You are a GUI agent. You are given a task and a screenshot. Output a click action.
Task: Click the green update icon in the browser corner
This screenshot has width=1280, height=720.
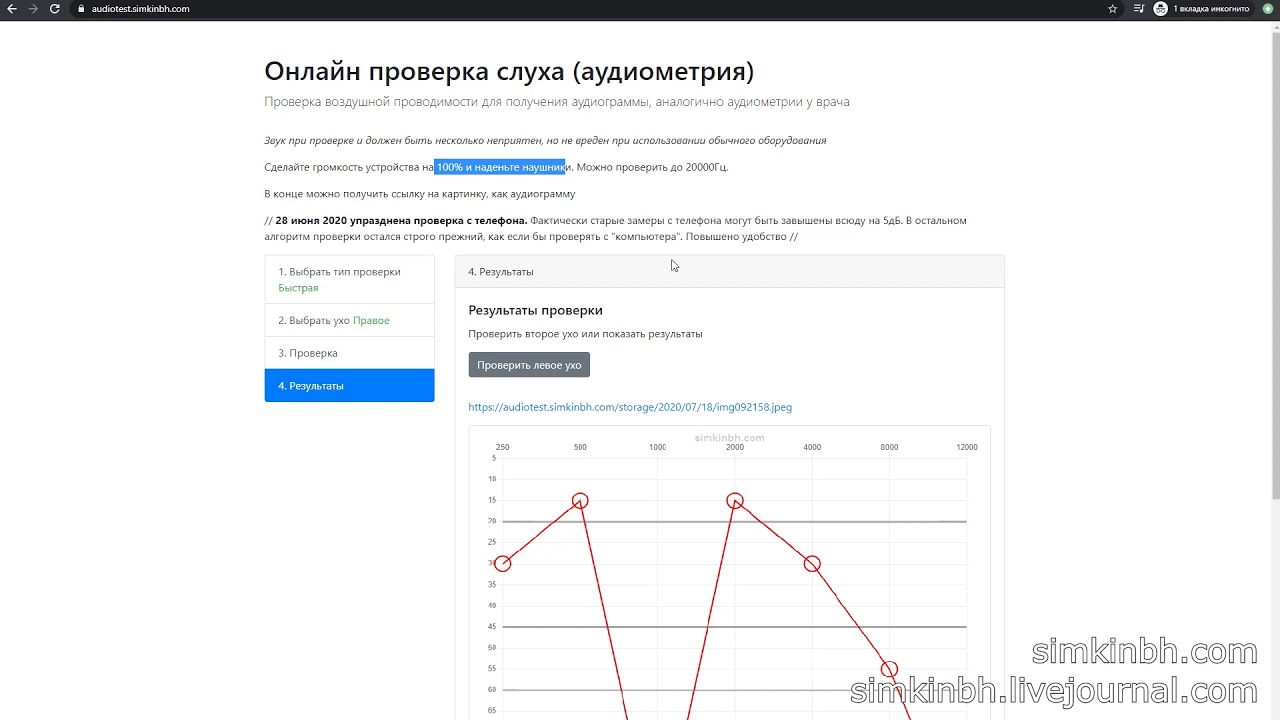click(1268, 9)
